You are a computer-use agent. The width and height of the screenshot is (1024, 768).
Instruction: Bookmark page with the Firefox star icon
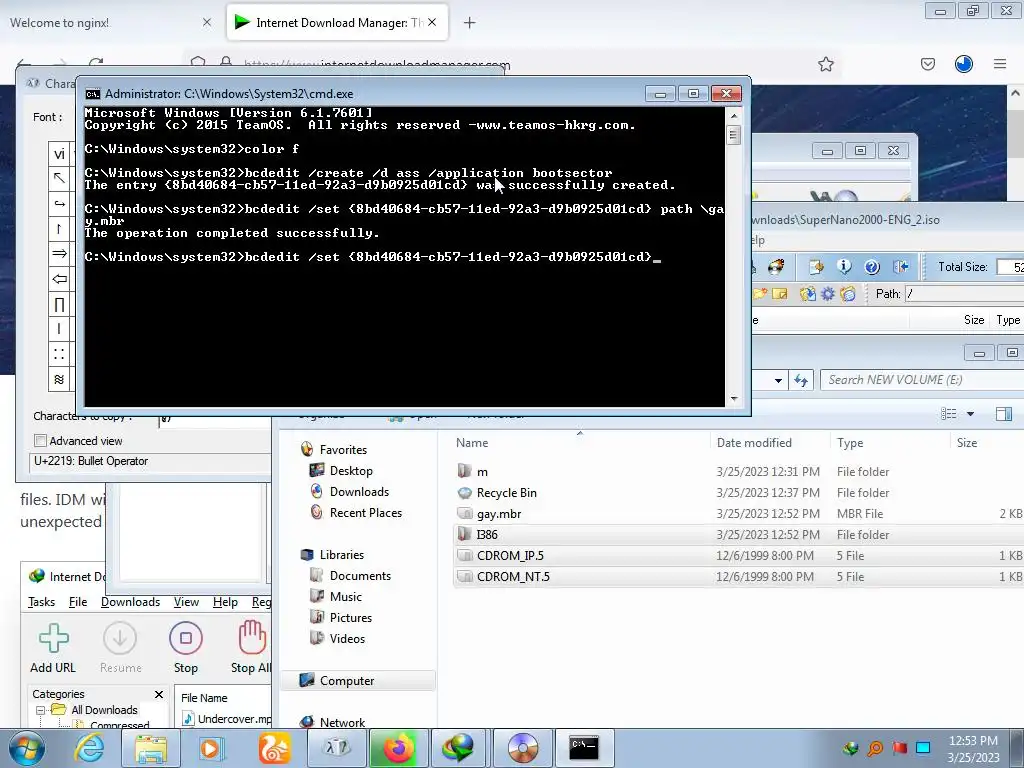pos(825,64)
